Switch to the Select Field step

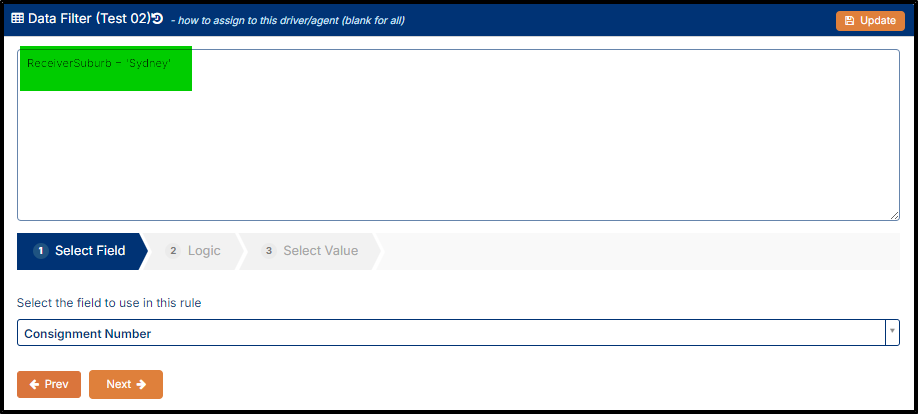[80, 251]
